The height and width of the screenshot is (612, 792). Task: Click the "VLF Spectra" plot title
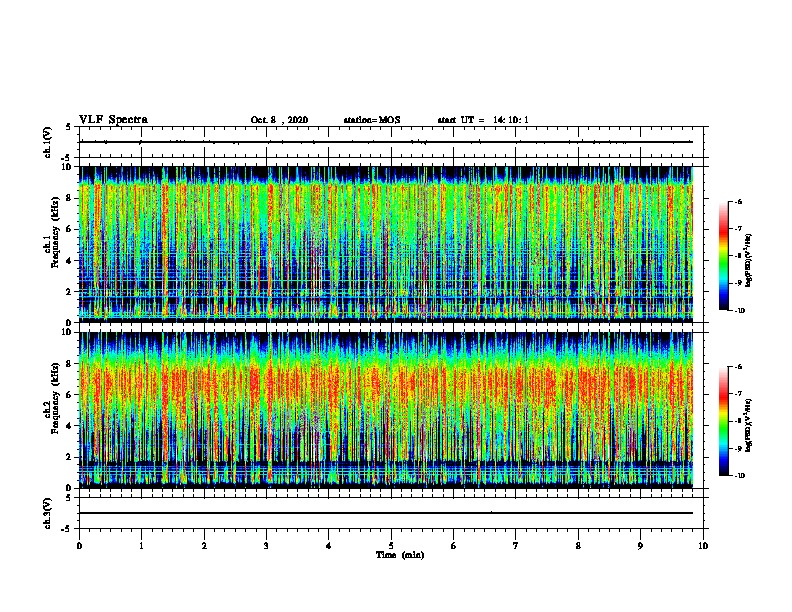(113, 120)
